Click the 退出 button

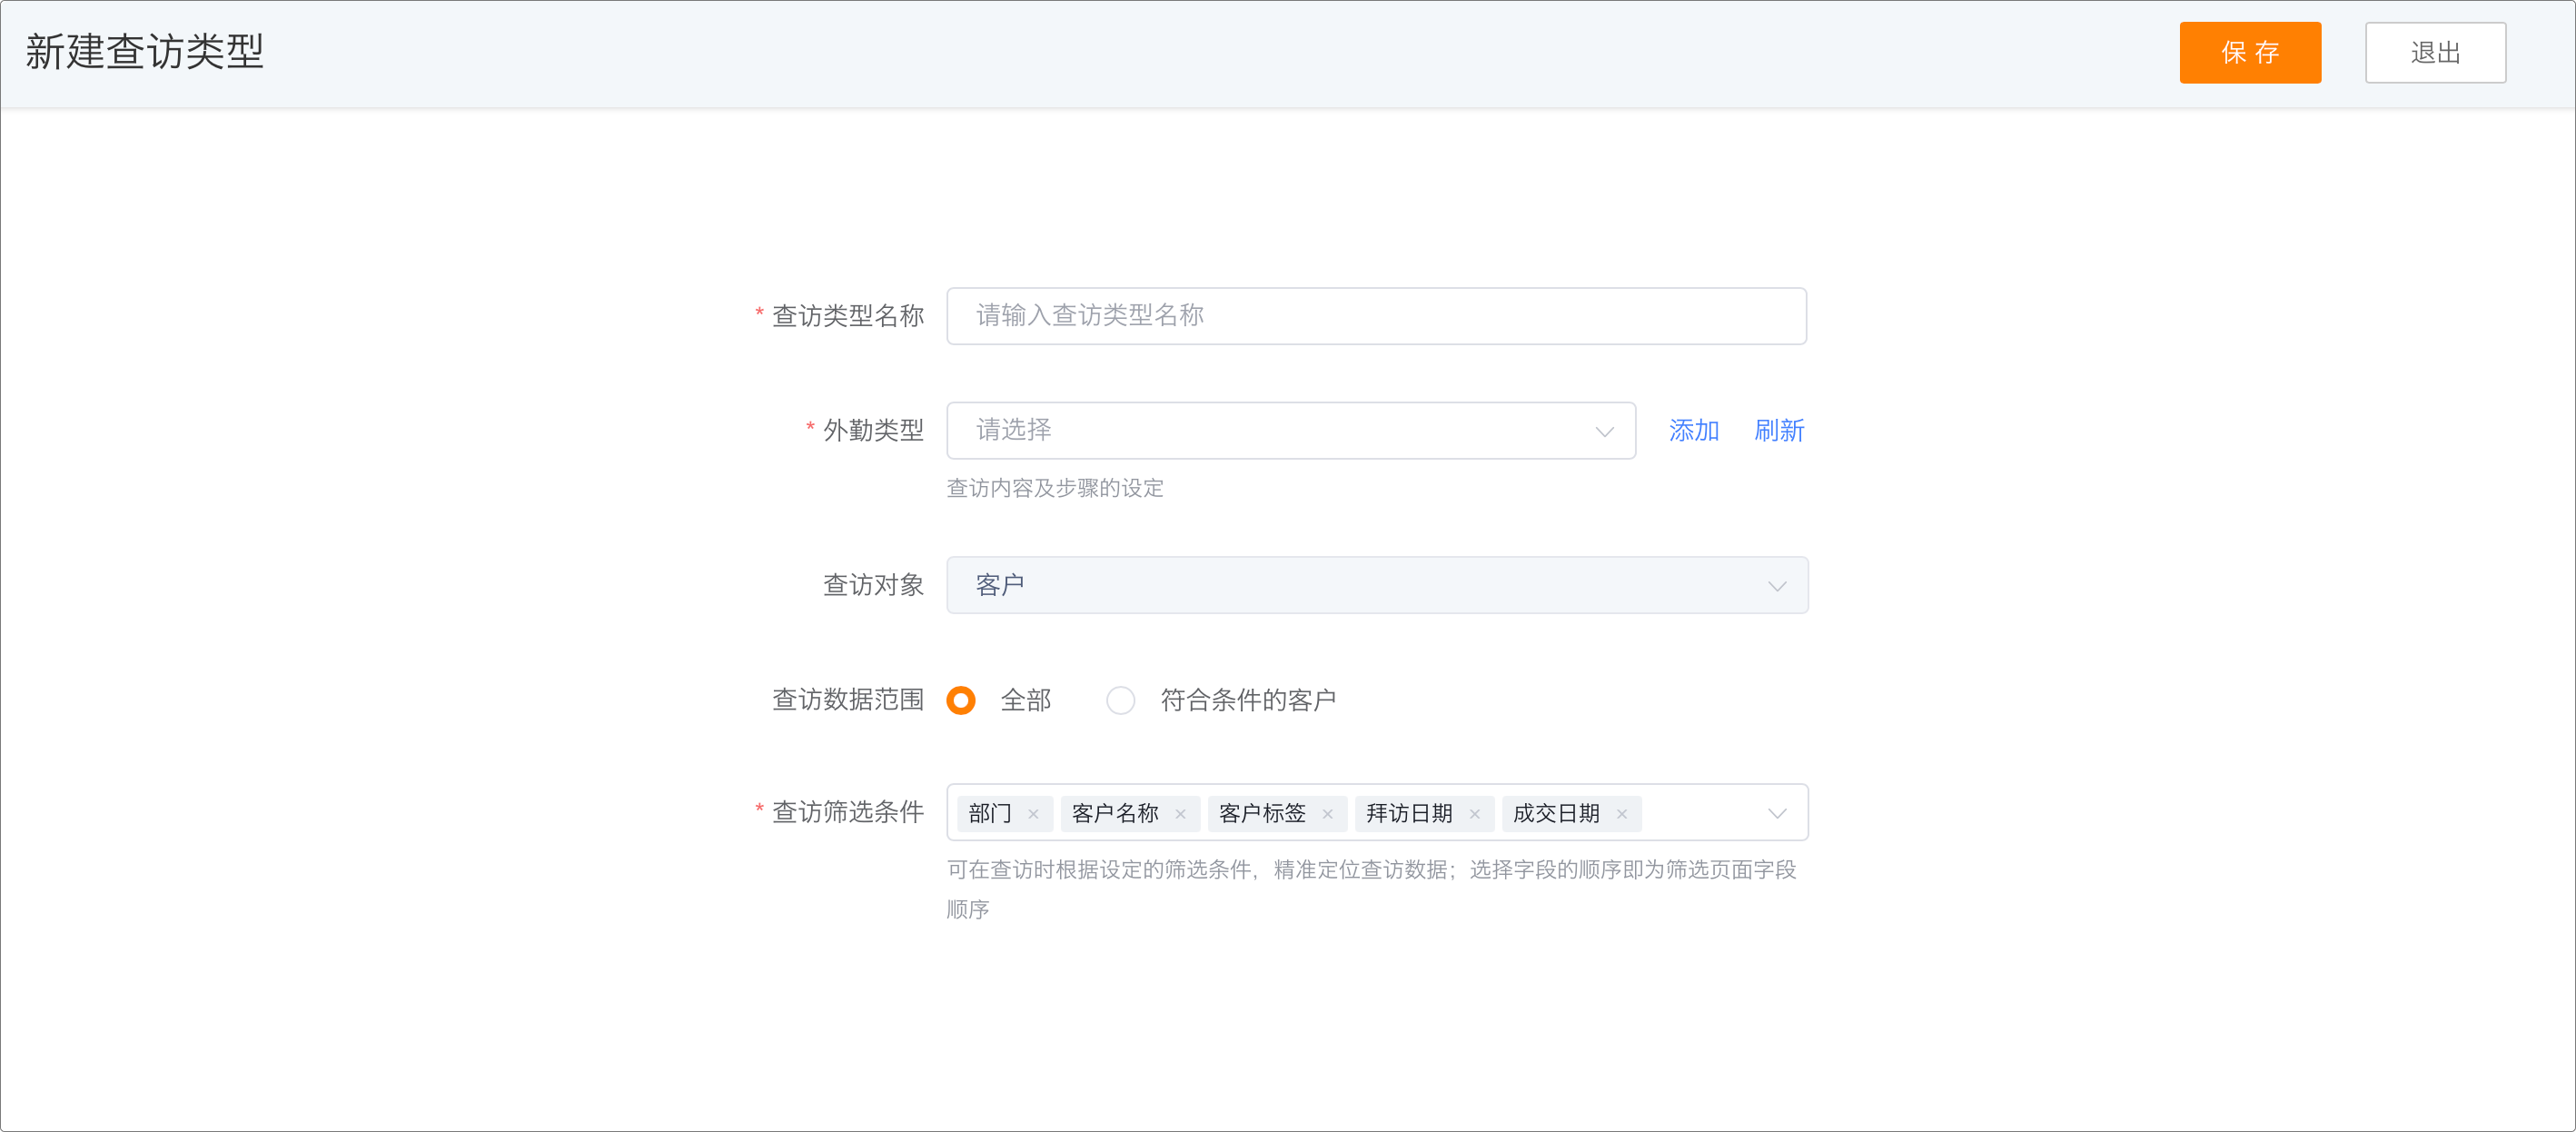point(2434,53)
